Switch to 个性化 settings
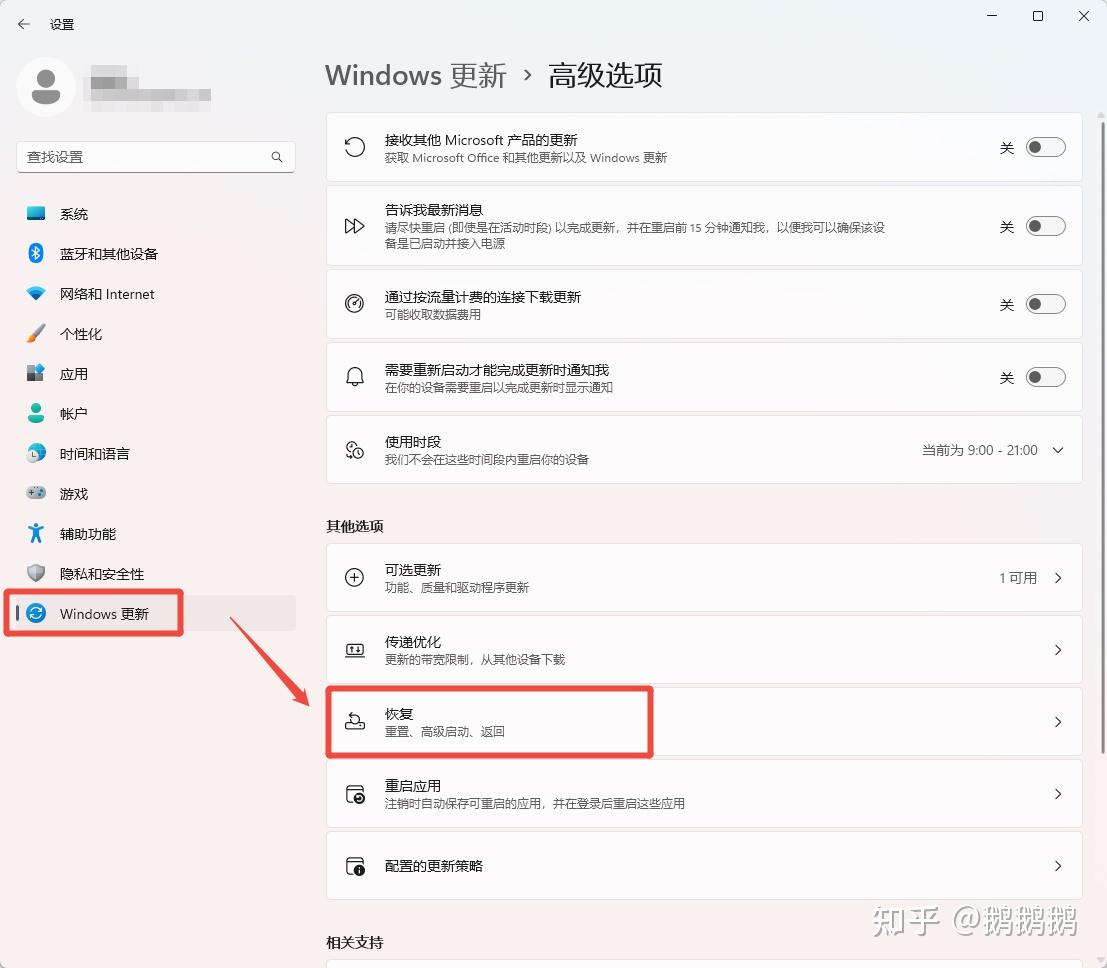Image resolution: width=1107 pixels, height=968 pixels. (155, 333)
